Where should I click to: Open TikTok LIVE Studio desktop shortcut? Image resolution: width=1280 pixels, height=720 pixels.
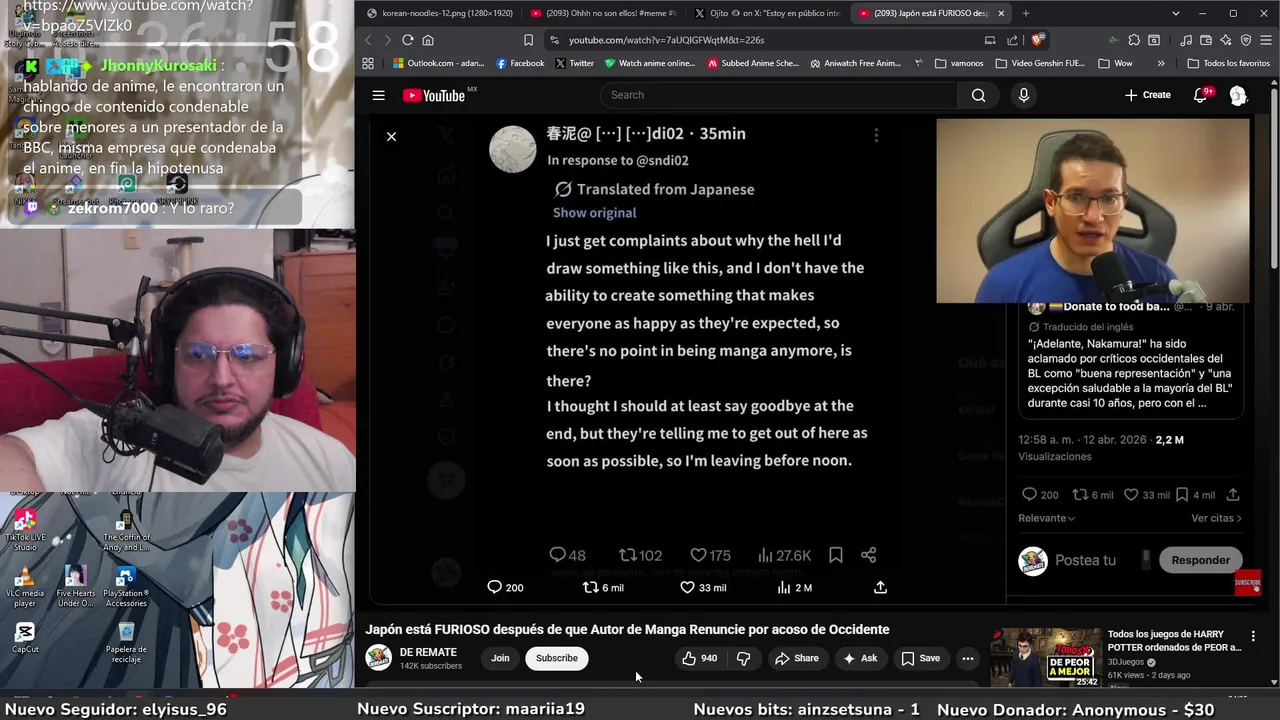[x=24, y=529]
